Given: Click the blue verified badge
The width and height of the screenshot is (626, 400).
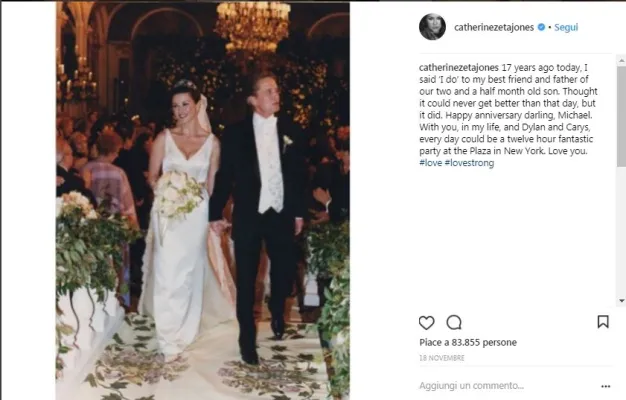Looking at the screenshot, I should click(542, 27).
